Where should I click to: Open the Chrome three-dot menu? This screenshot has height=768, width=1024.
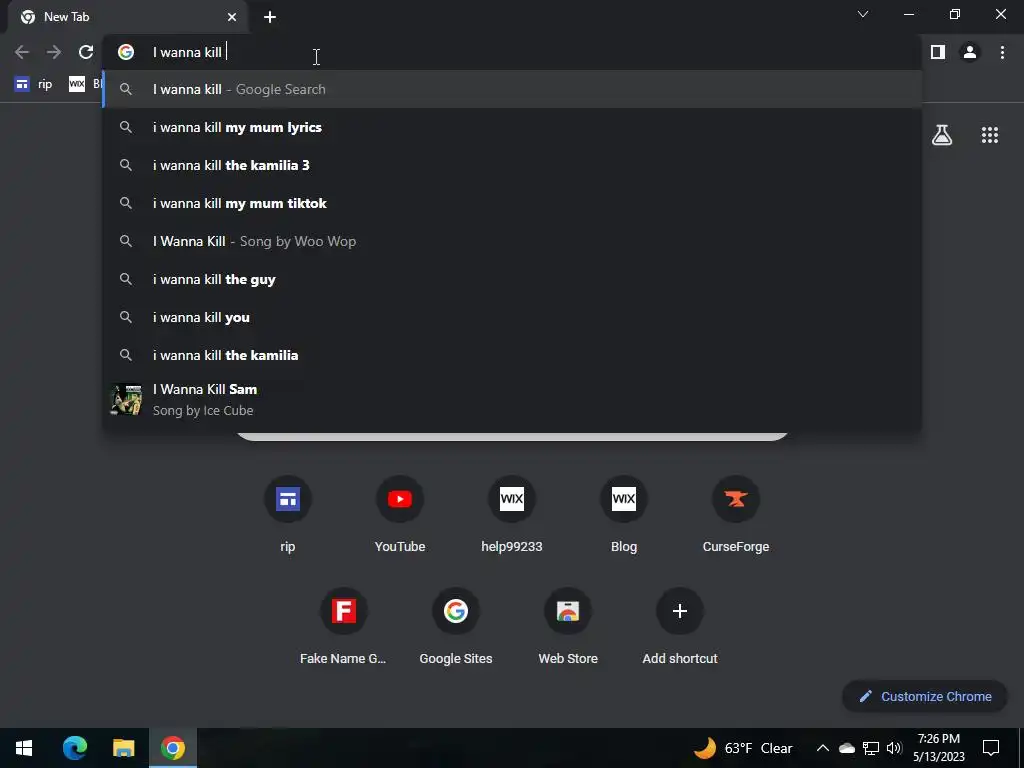tap(1002, 52)
